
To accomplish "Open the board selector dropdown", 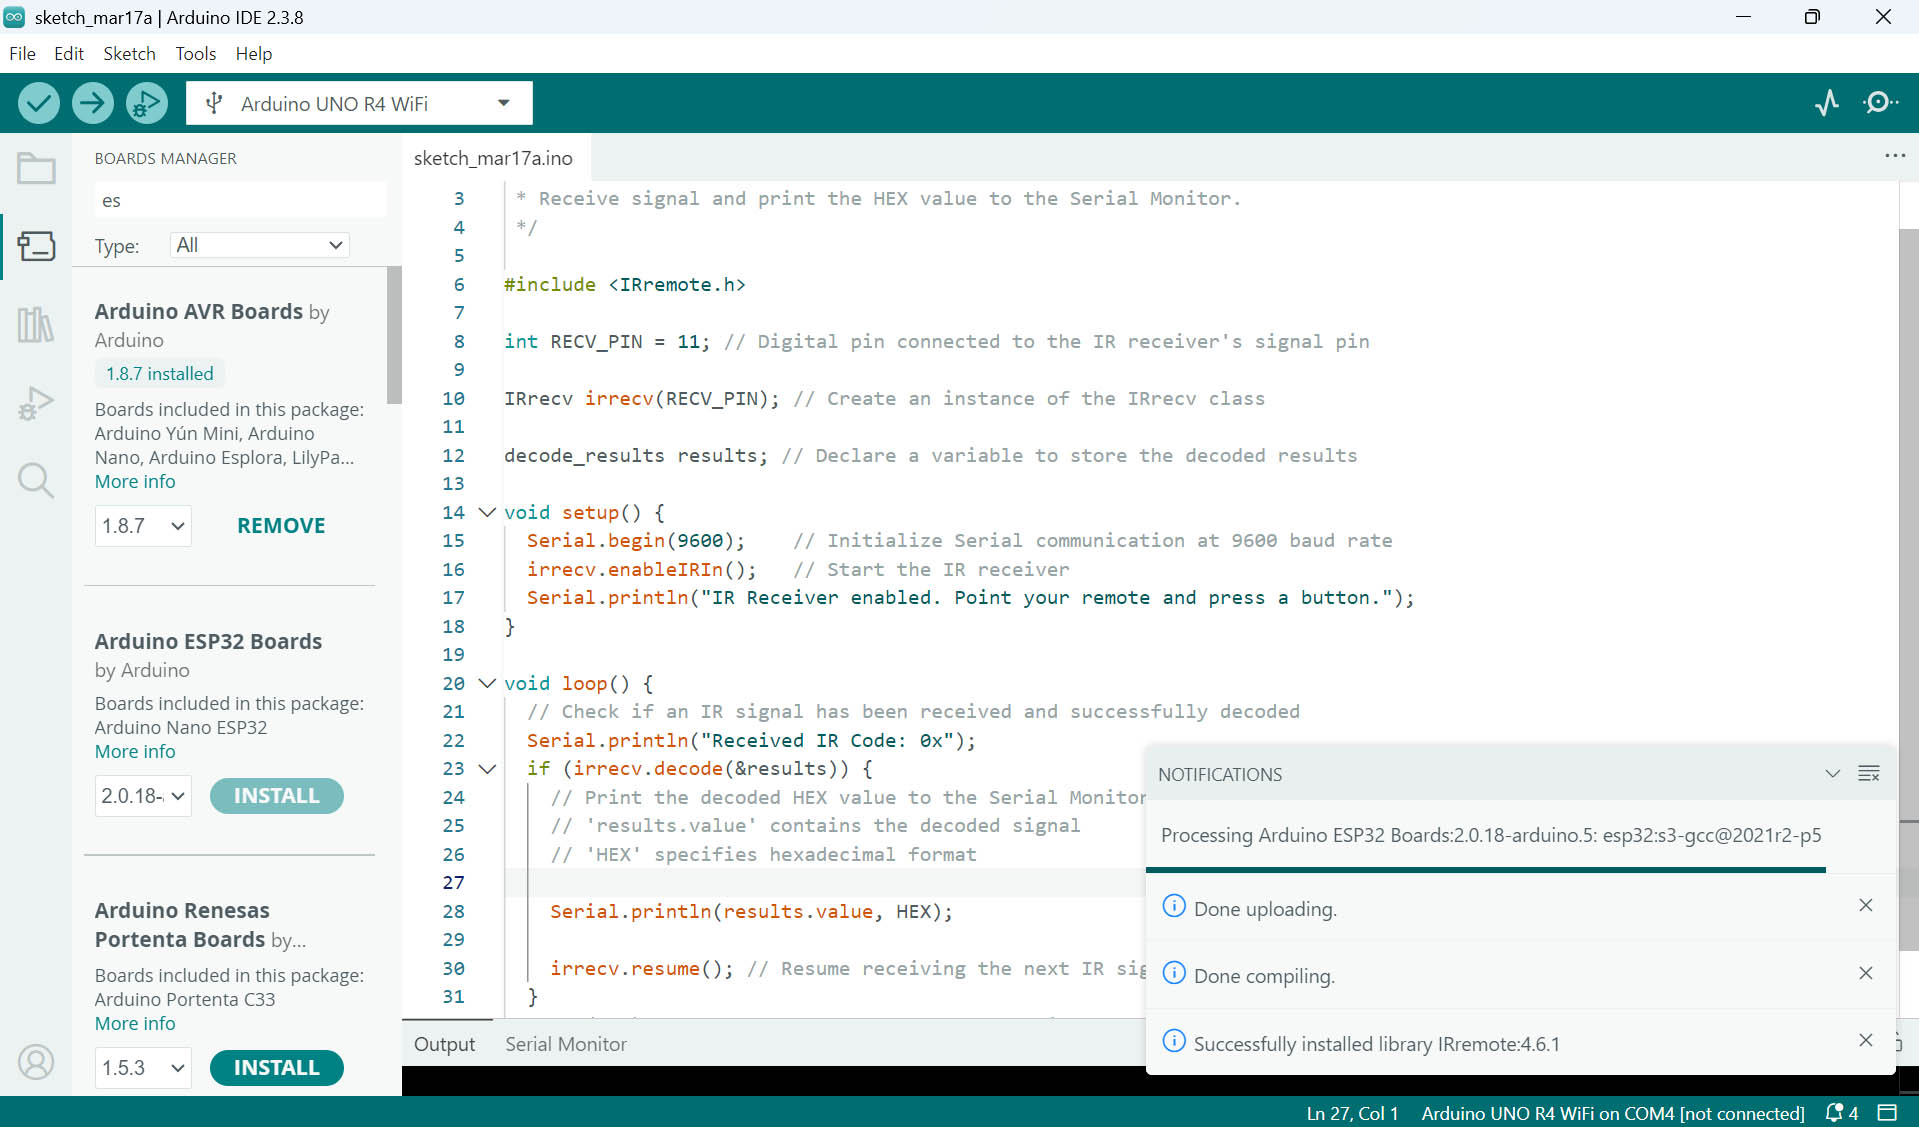I will [x=359, y=103].
